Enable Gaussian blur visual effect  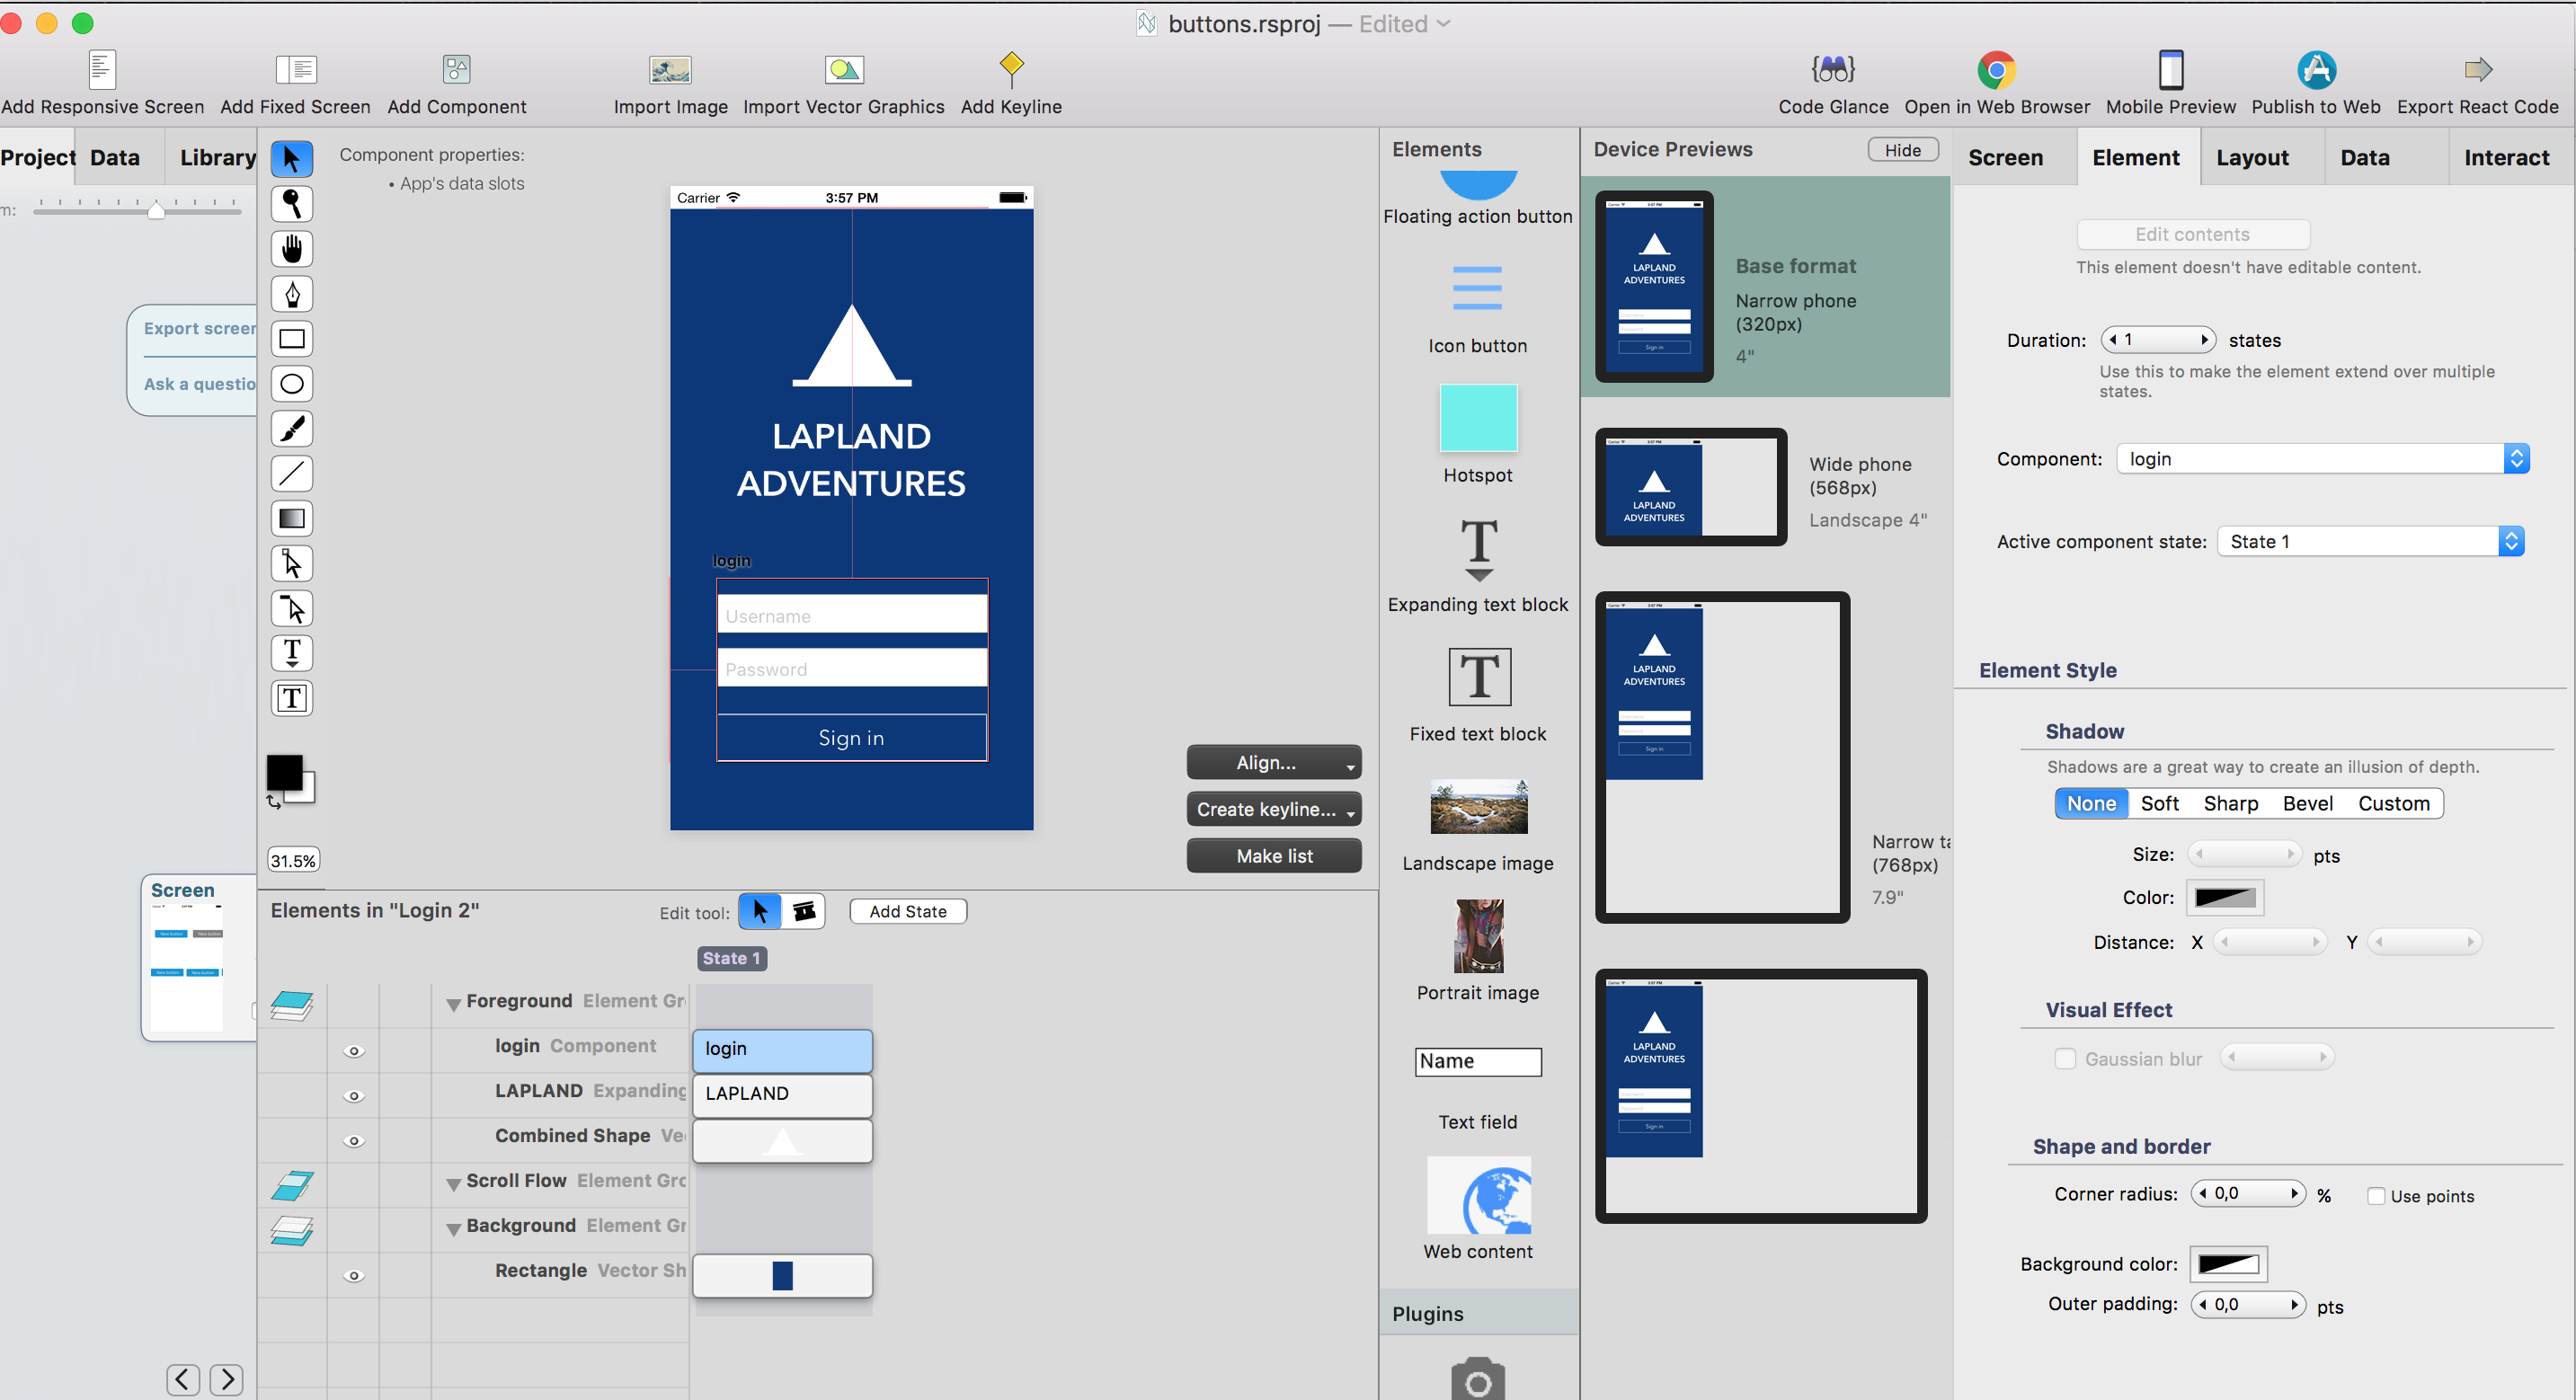click(2065, 1058)
